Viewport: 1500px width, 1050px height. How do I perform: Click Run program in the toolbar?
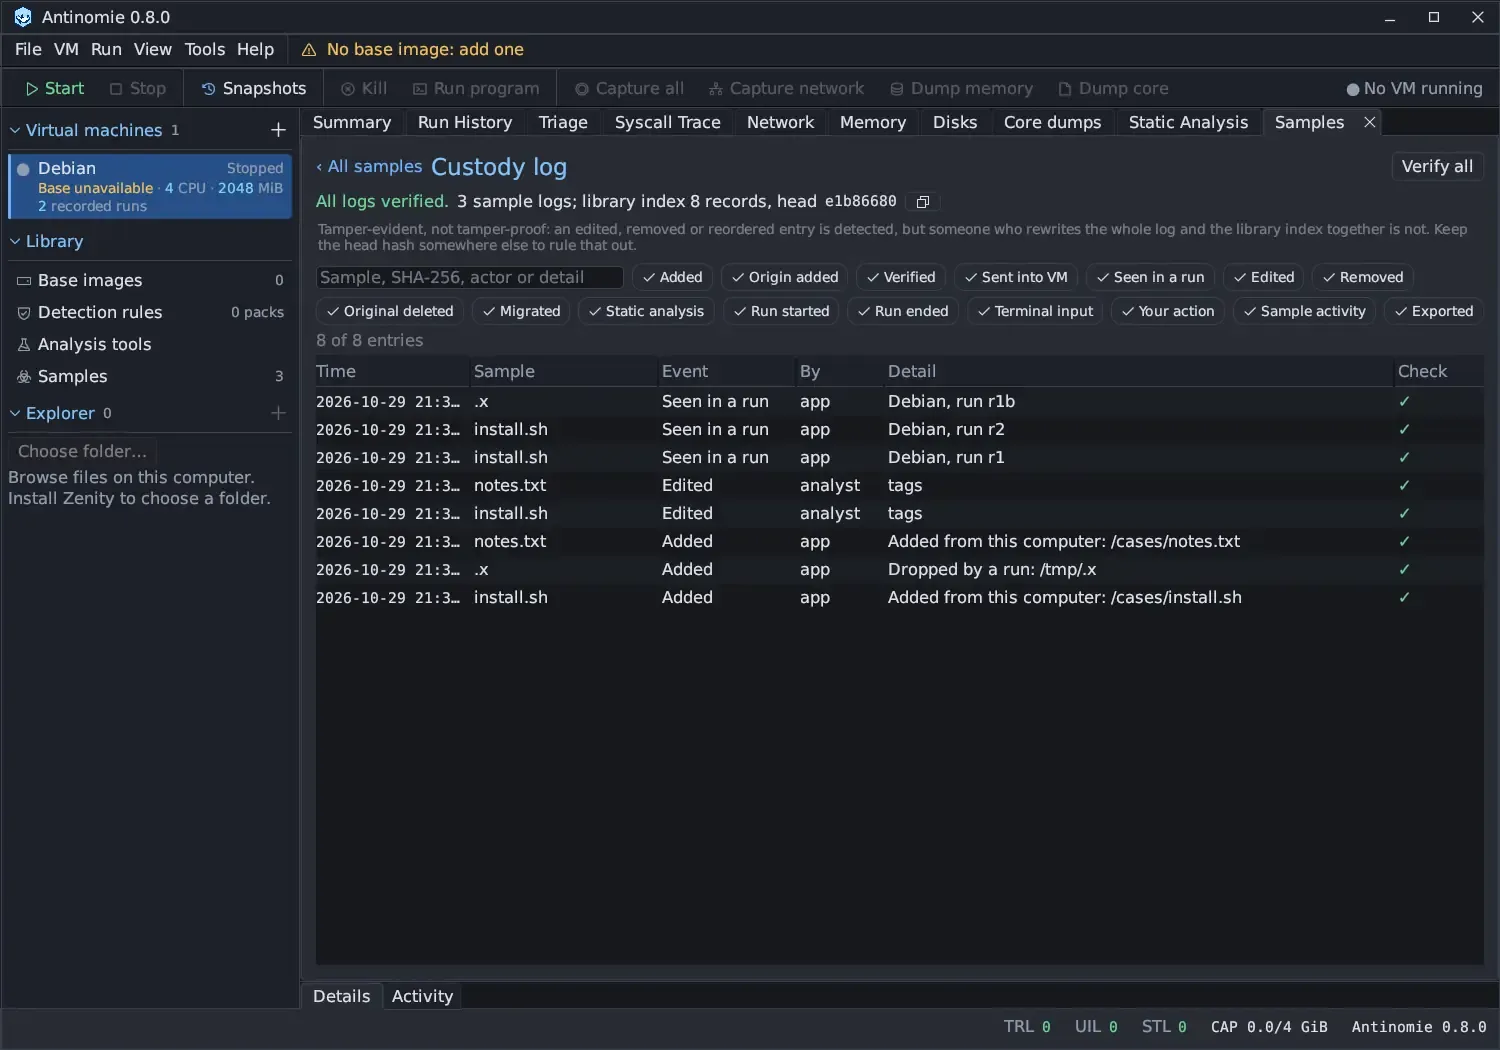476,88
